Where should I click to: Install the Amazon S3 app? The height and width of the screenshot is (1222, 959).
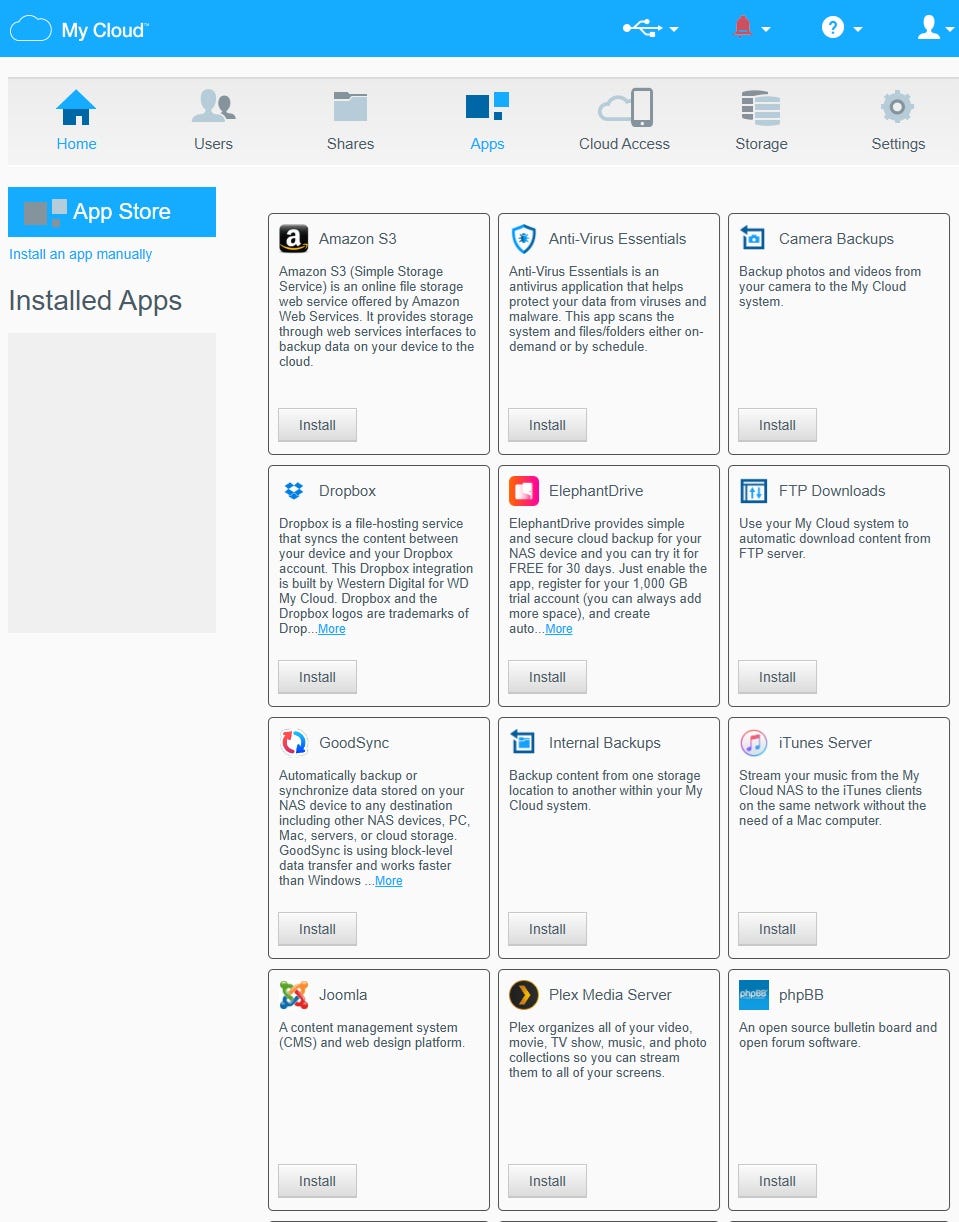pyautogui.click(x=317, y=425)
